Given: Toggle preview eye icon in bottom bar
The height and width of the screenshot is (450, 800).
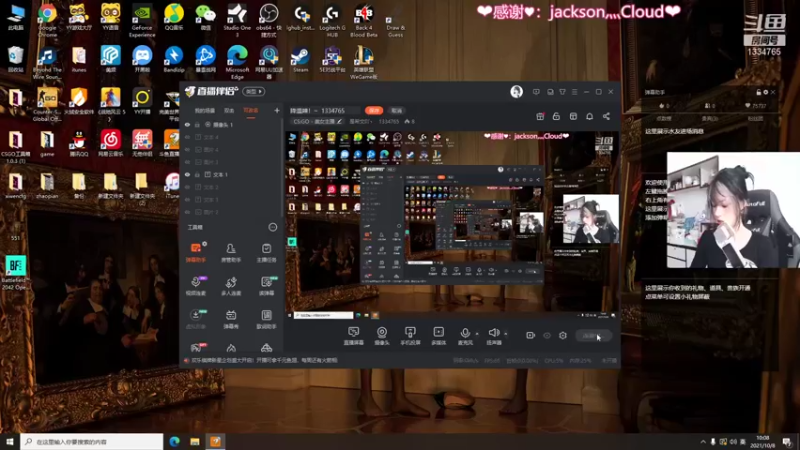Looking at the screenshot, I should [x=547, y=335].
